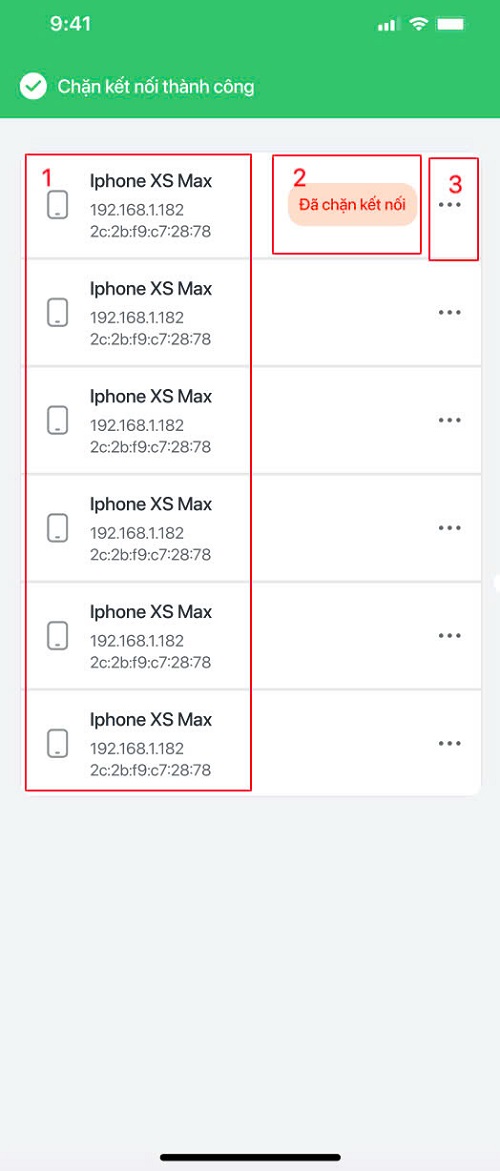Tap the phone icon of second device
500x1171 pixels.
coord(57,312)
